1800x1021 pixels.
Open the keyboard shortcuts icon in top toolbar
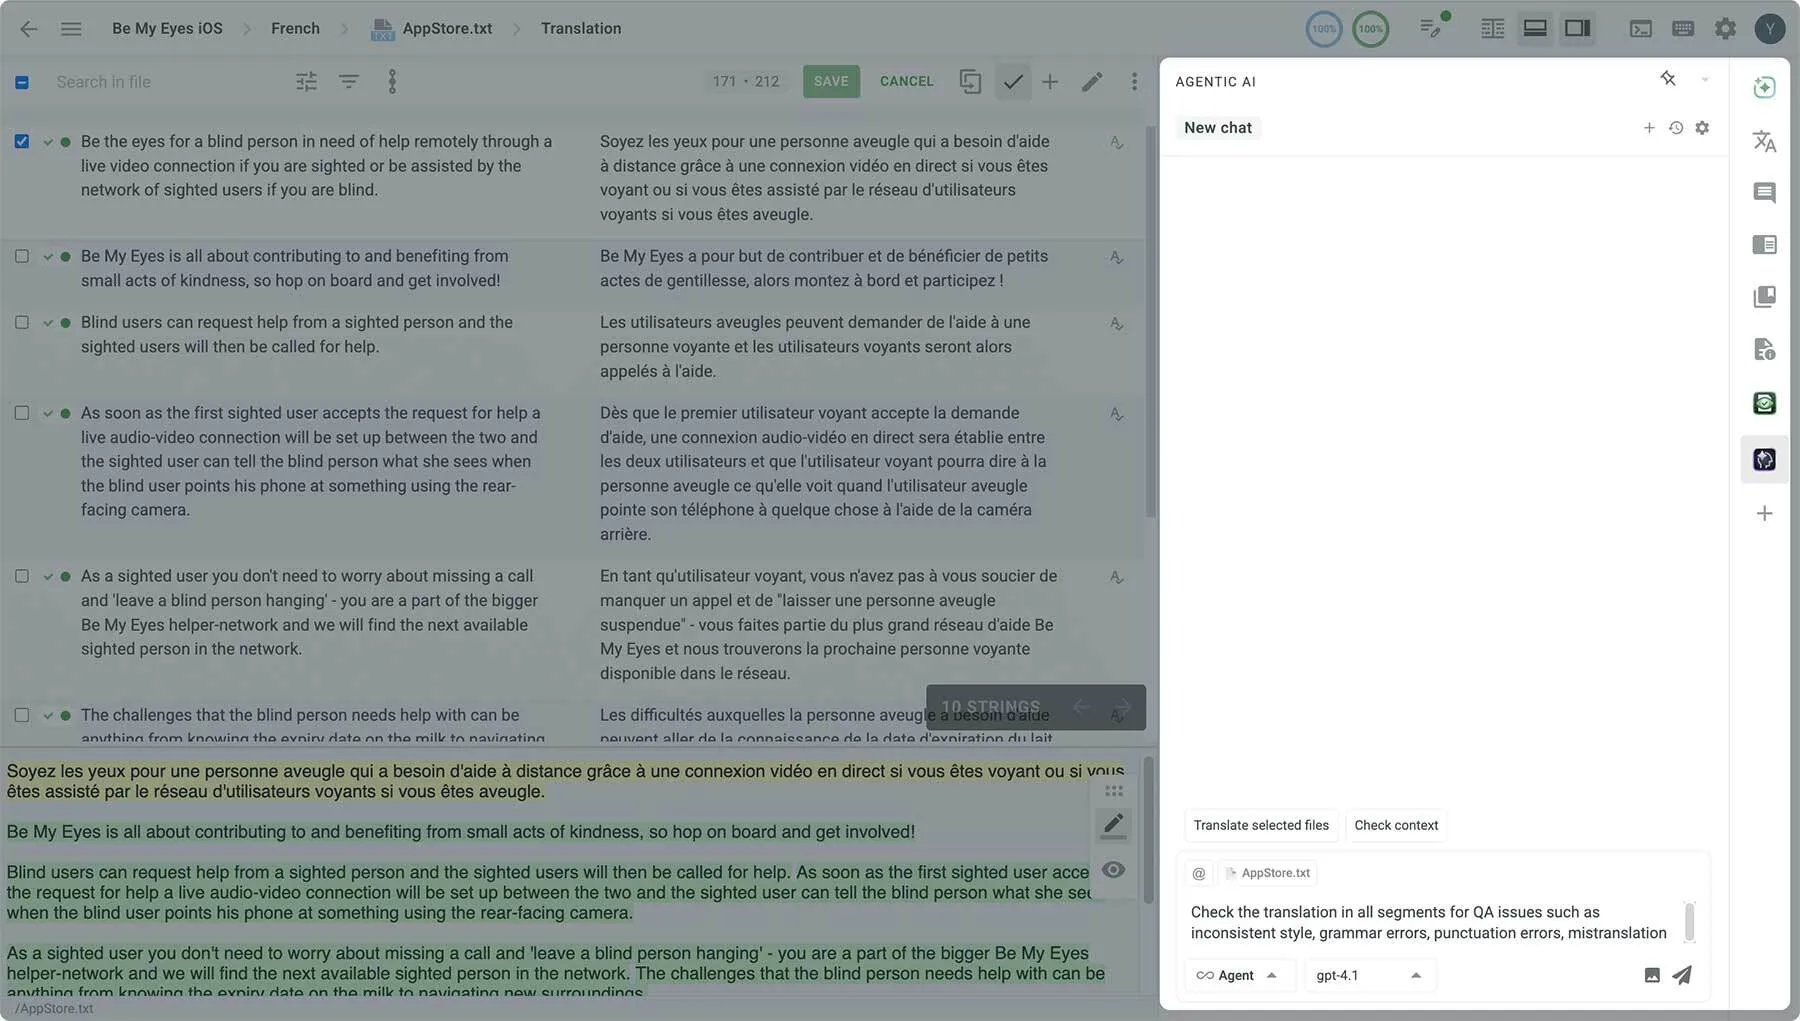click(1684, 28)
